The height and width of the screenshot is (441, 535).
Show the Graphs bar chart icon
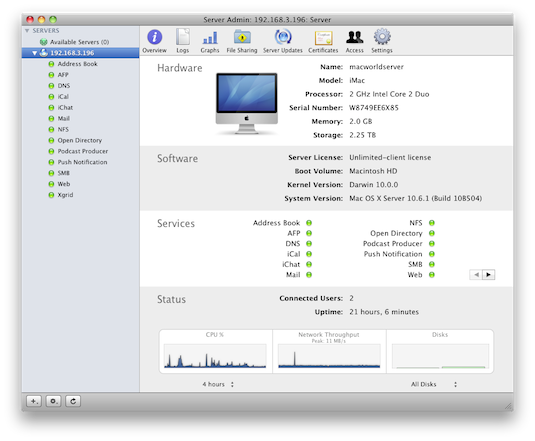click(x=210, y=38)
